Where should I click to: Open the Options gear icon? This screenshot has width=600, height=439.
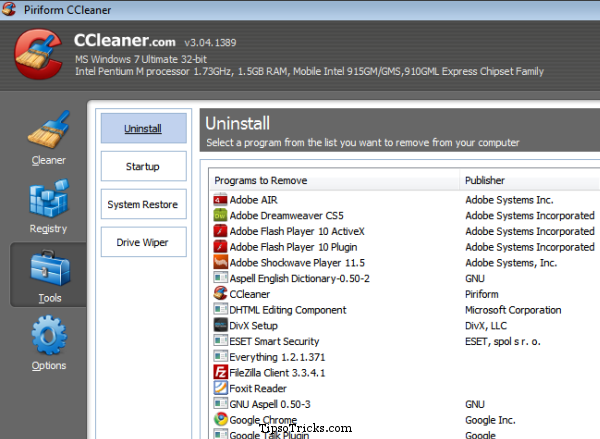(49, 335)
